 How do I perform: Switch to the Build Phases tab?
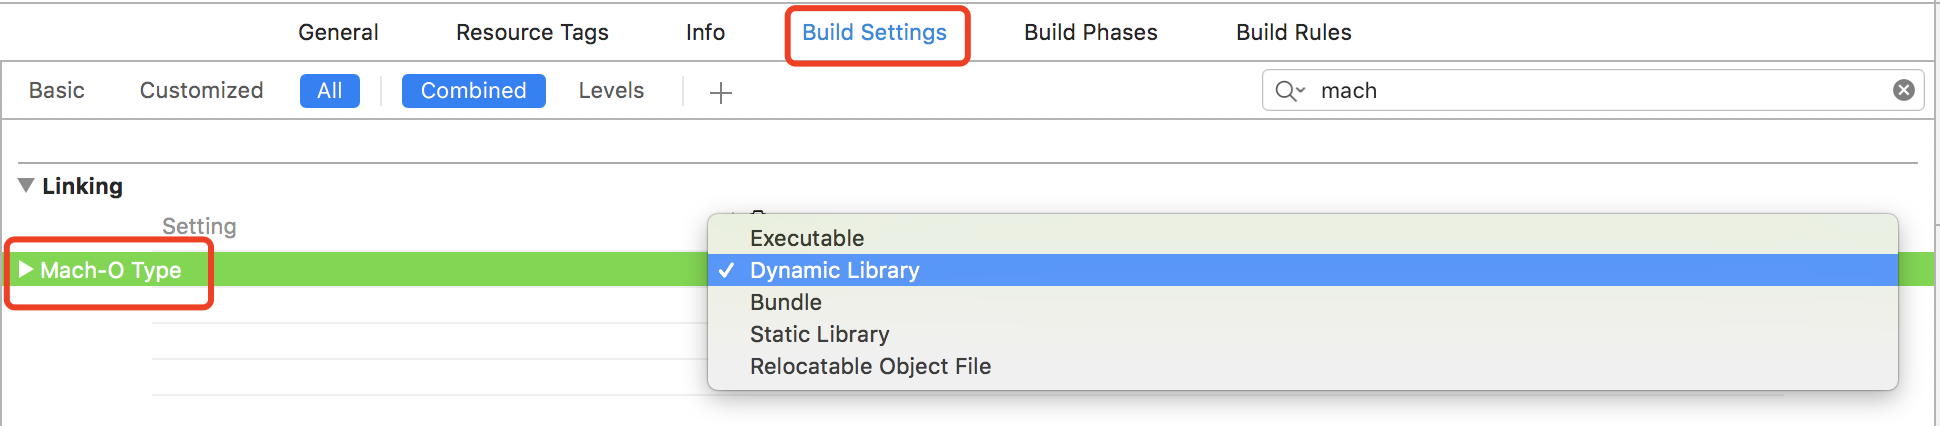[x=1091, y=32]
